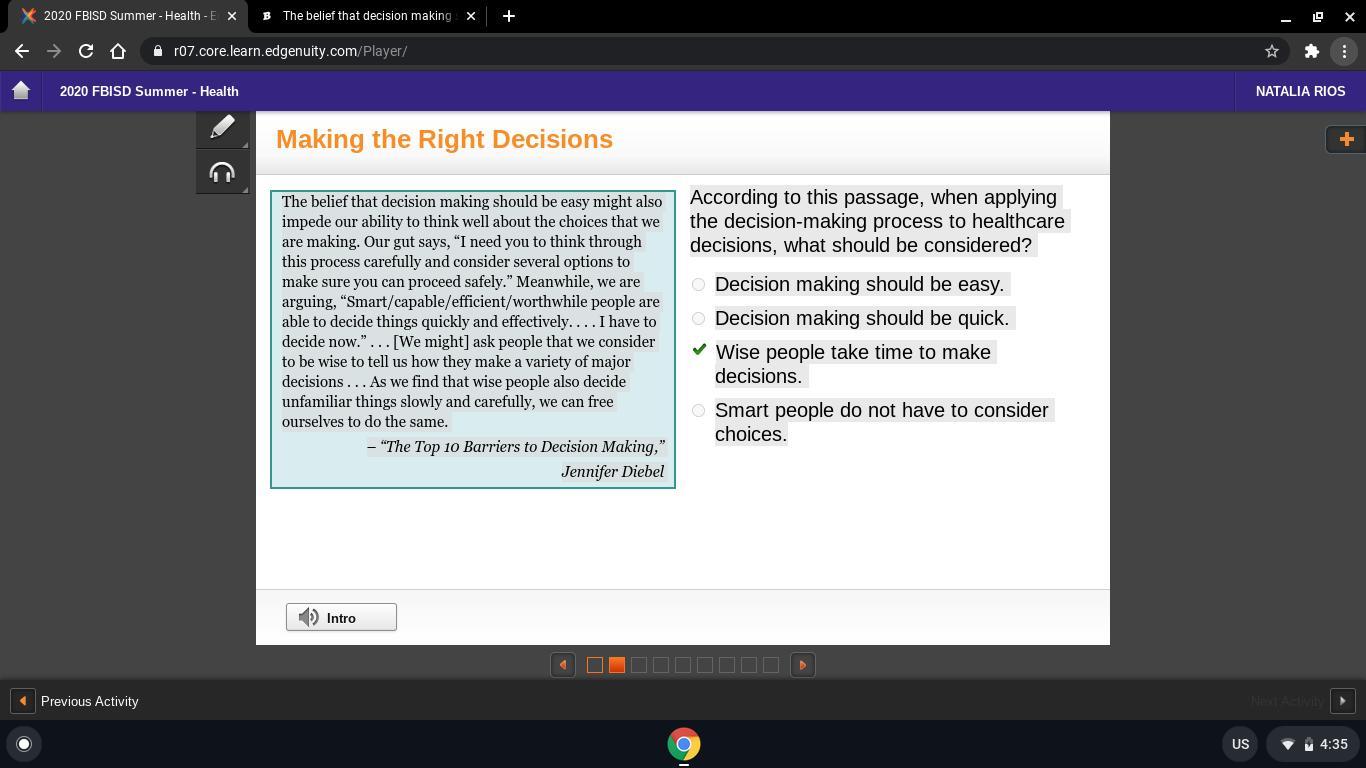This screenshot has height=768, width=1366.
Task: Play the Intro audio
Action: point(341,617)
